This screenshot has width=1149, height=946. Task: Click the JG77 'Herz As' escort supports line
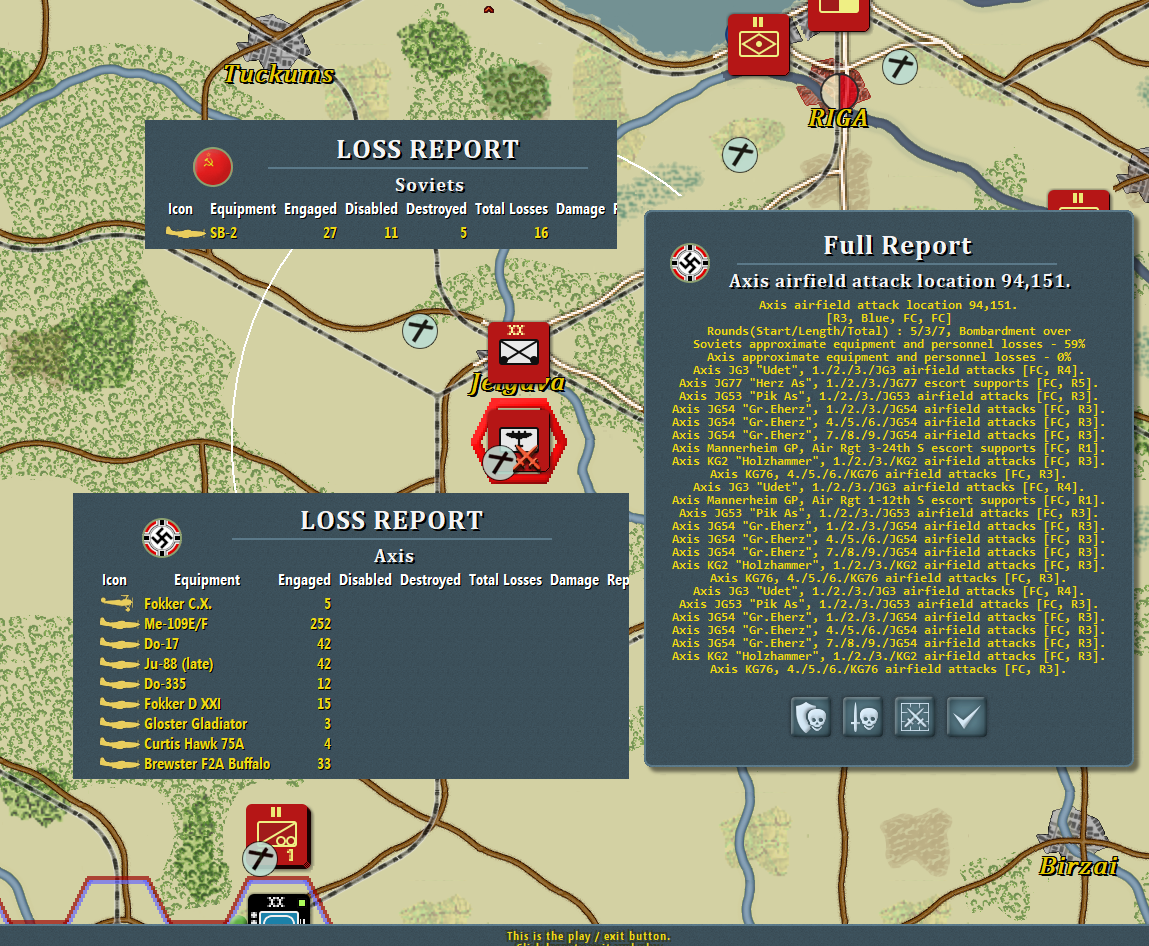click(888, 383)
